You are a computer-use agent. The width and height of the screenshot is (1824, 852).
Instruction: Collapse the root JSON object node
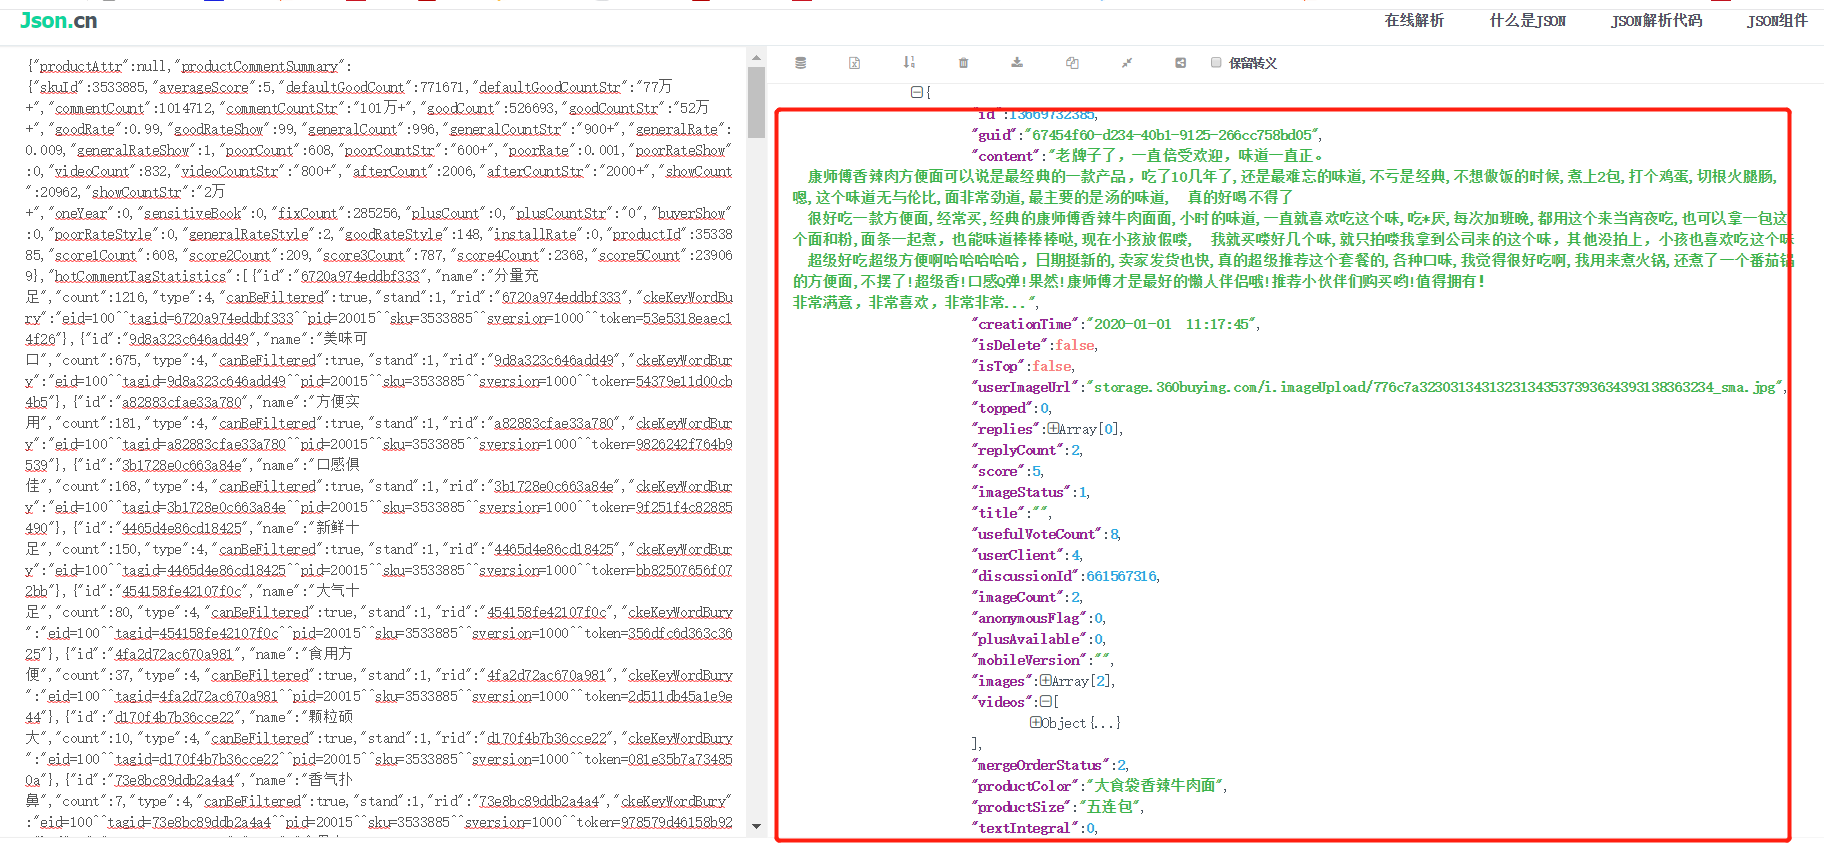pyautogui.click(x=916, y=92)
